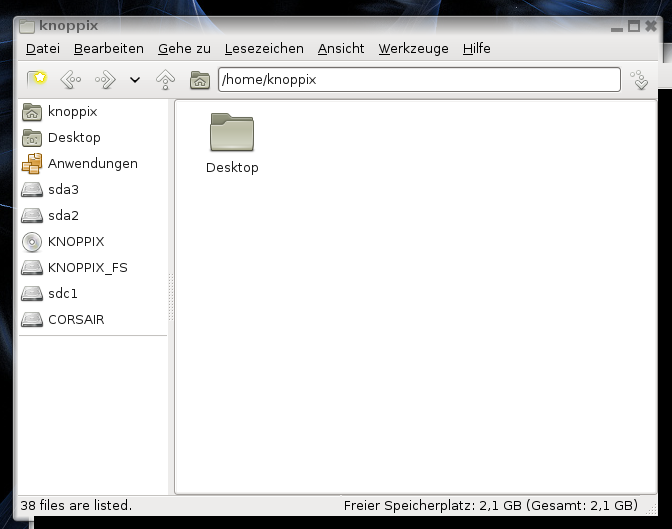This screenshot has height=529, width=672.
Task: Open the Datei menu
Action: tap(43, 48)
